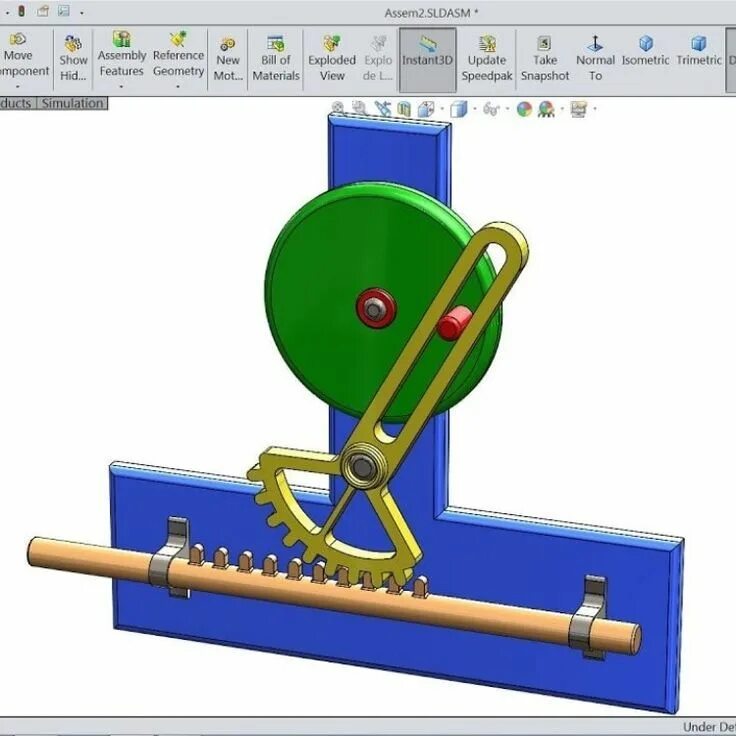
Task: Expand Assembly Features dropdown arrow
Action: [x=121, y=87]
